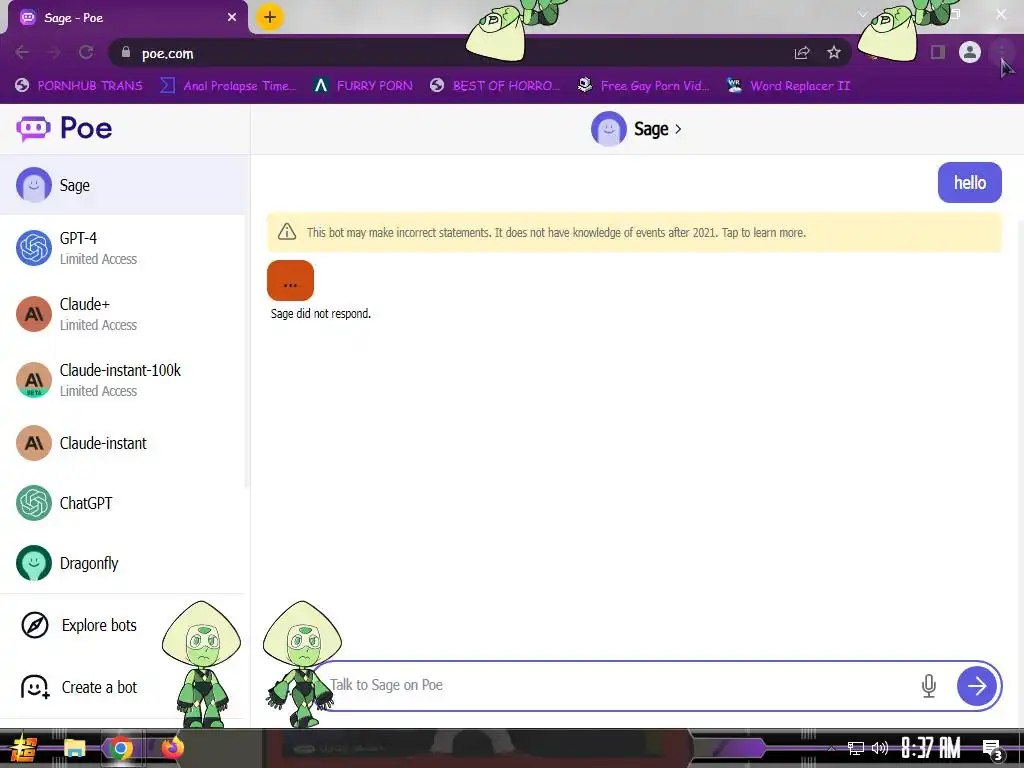Viewport: 1024px width, 768px height.
Task: Click the Sage avatar in chat header
Action: coord(609,129)
